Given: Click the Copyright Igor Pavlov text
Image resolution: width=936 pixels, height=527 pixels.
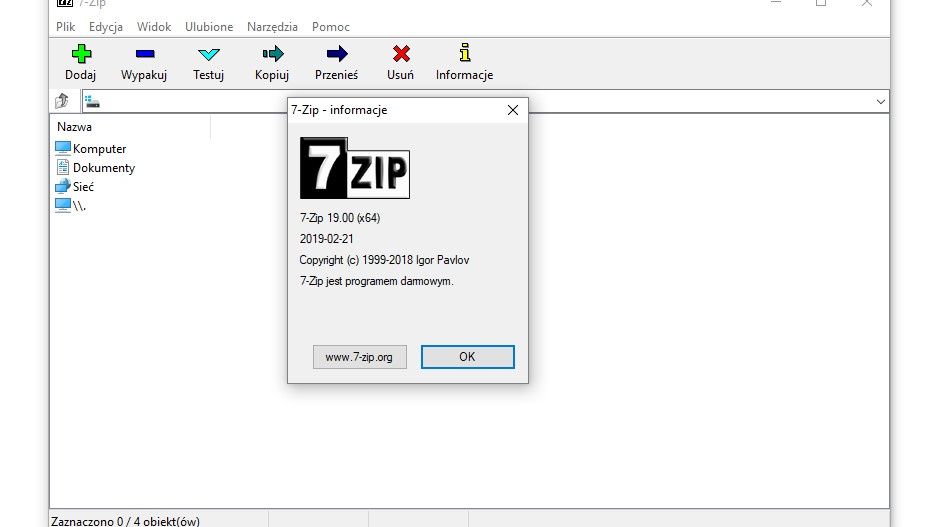Looking at the screenshot, I should pyautogui.click(x=384, y=260).
